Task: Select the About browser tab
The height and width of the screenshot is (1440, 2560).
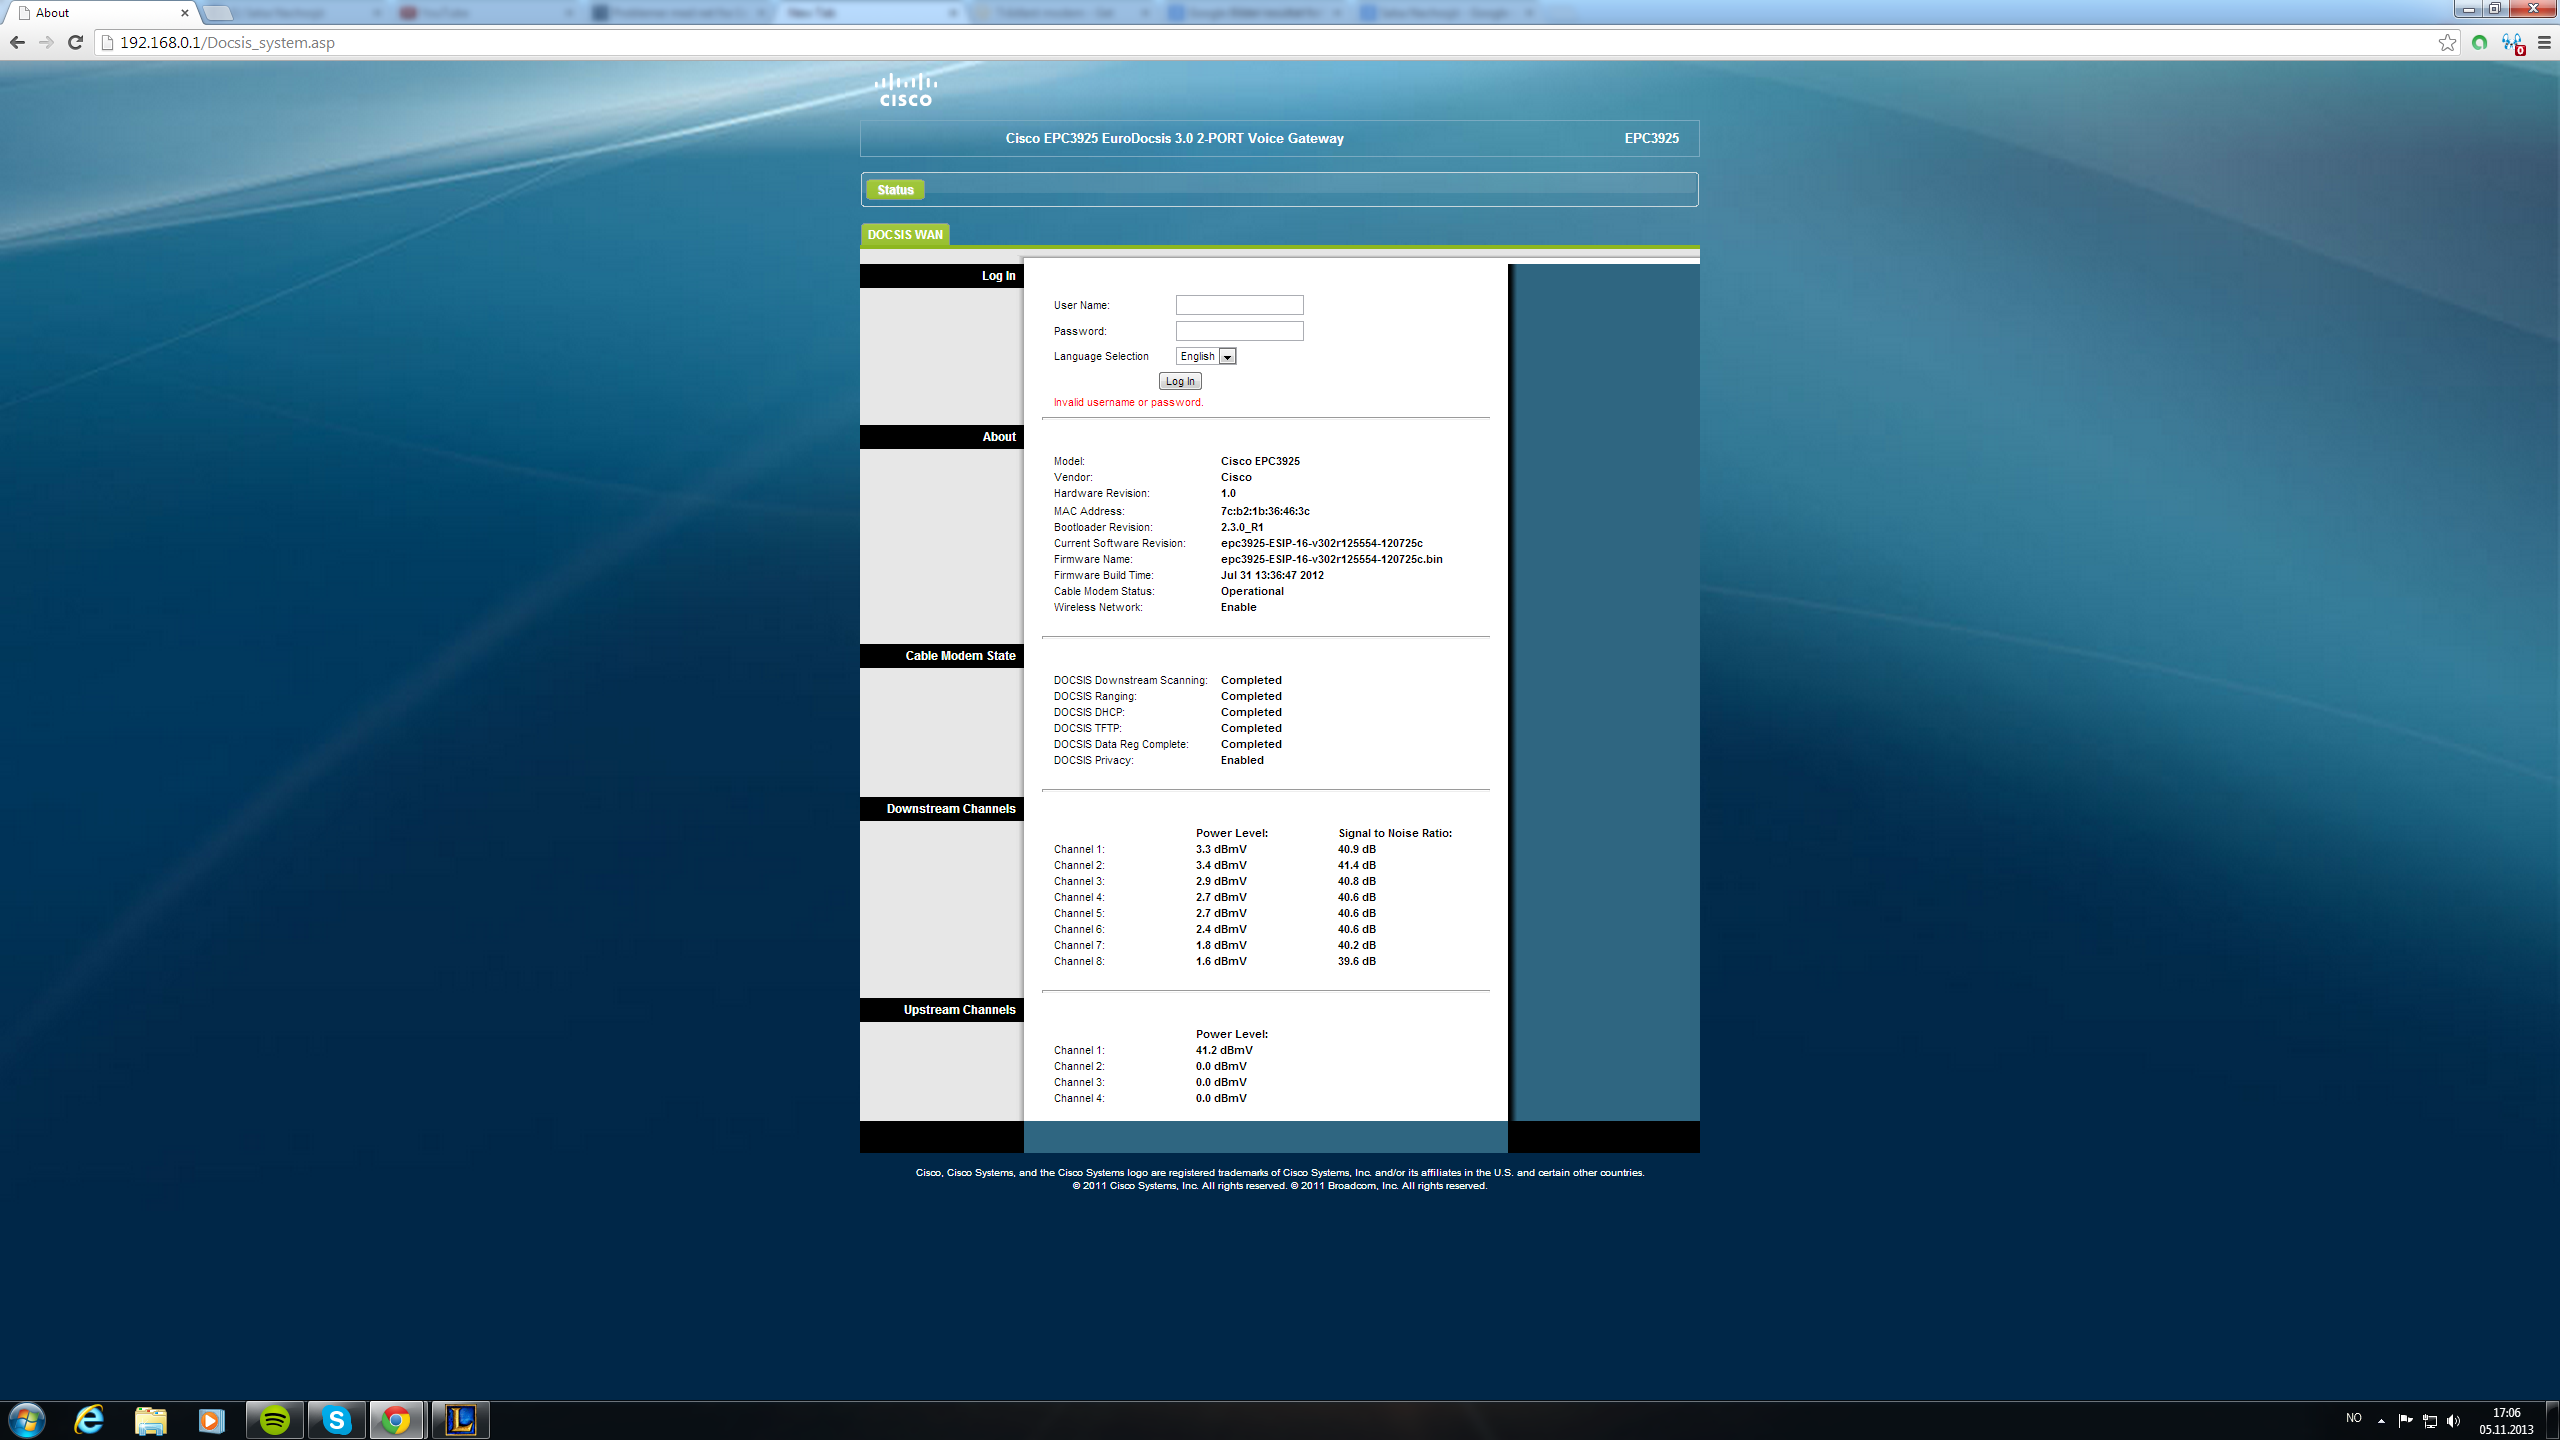Action: [100, 13]
